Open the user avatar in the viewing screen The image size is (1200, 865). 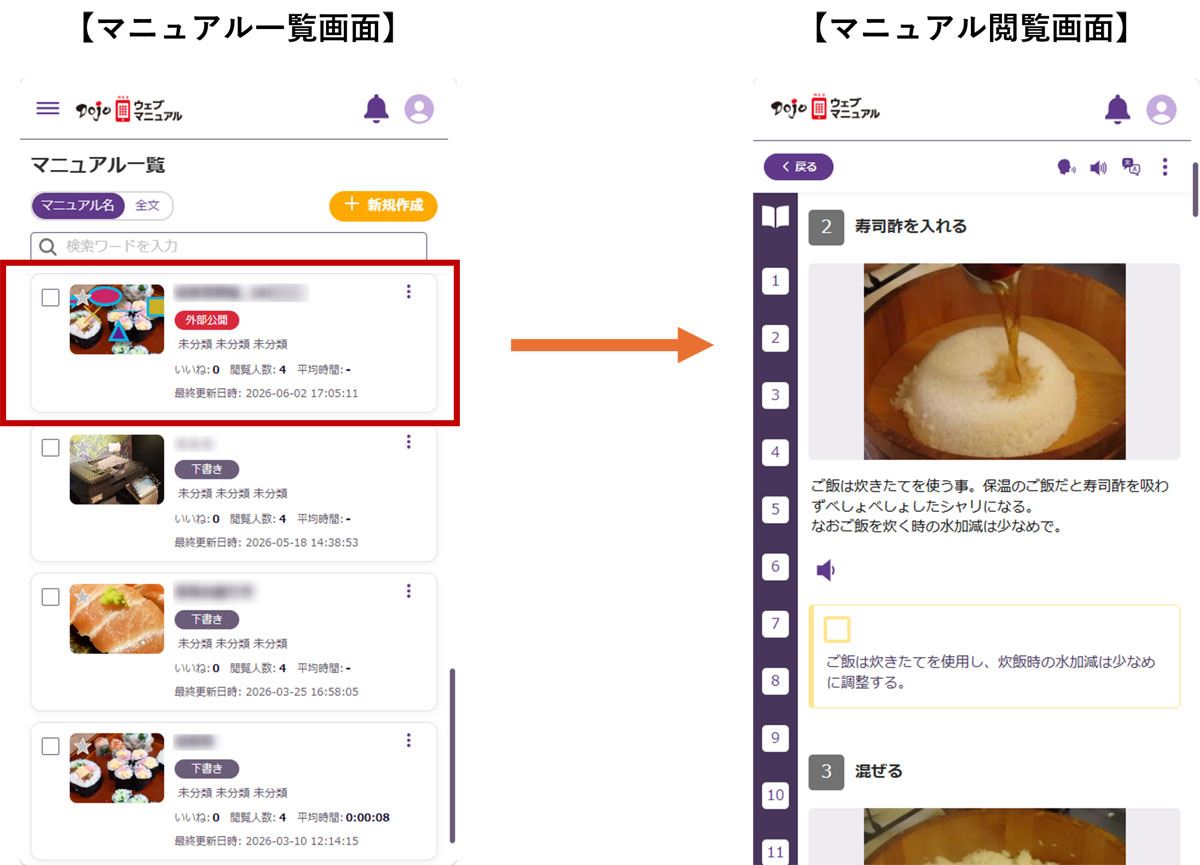point(1161,108)
